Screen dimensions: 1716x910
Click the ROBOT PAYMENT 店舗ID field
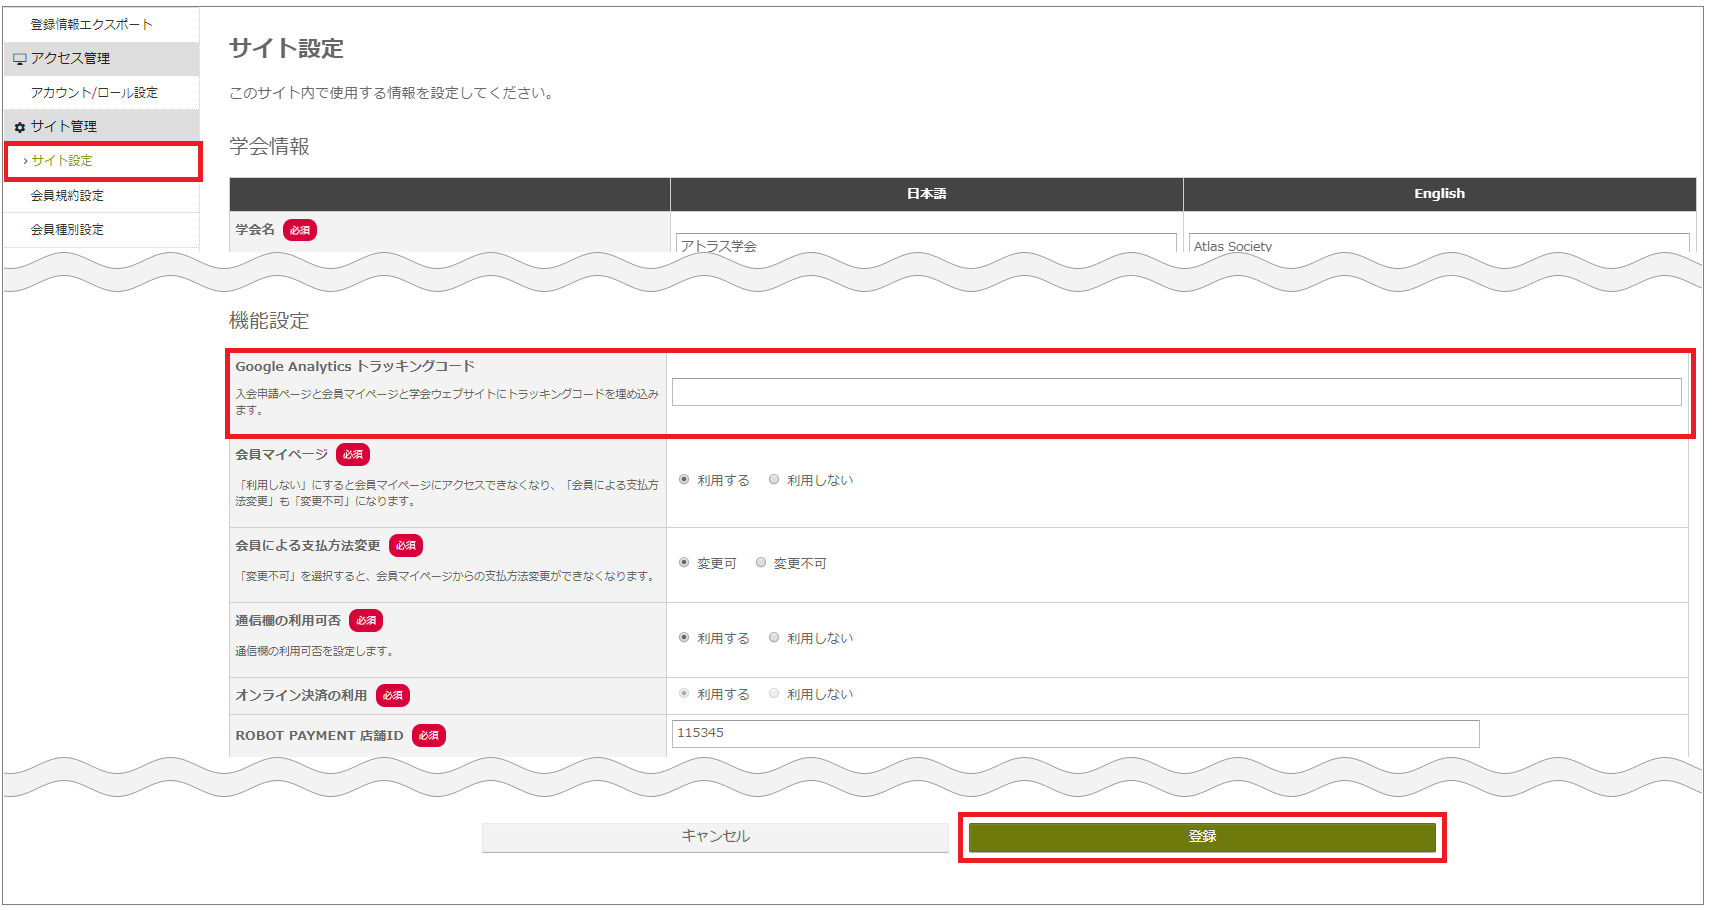1076,733
